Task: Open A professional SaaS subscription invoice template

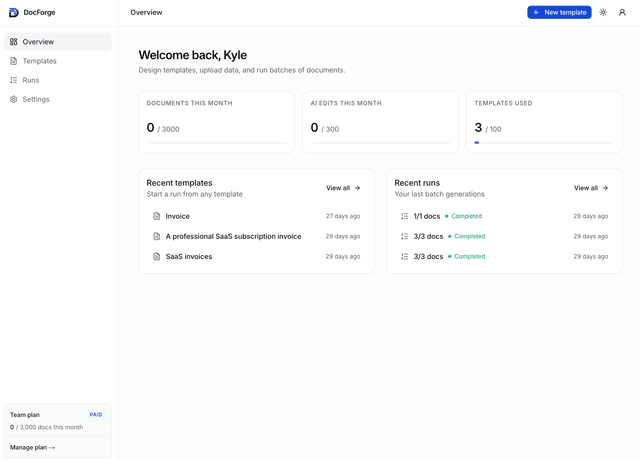Action: click(x=256, y=236)
